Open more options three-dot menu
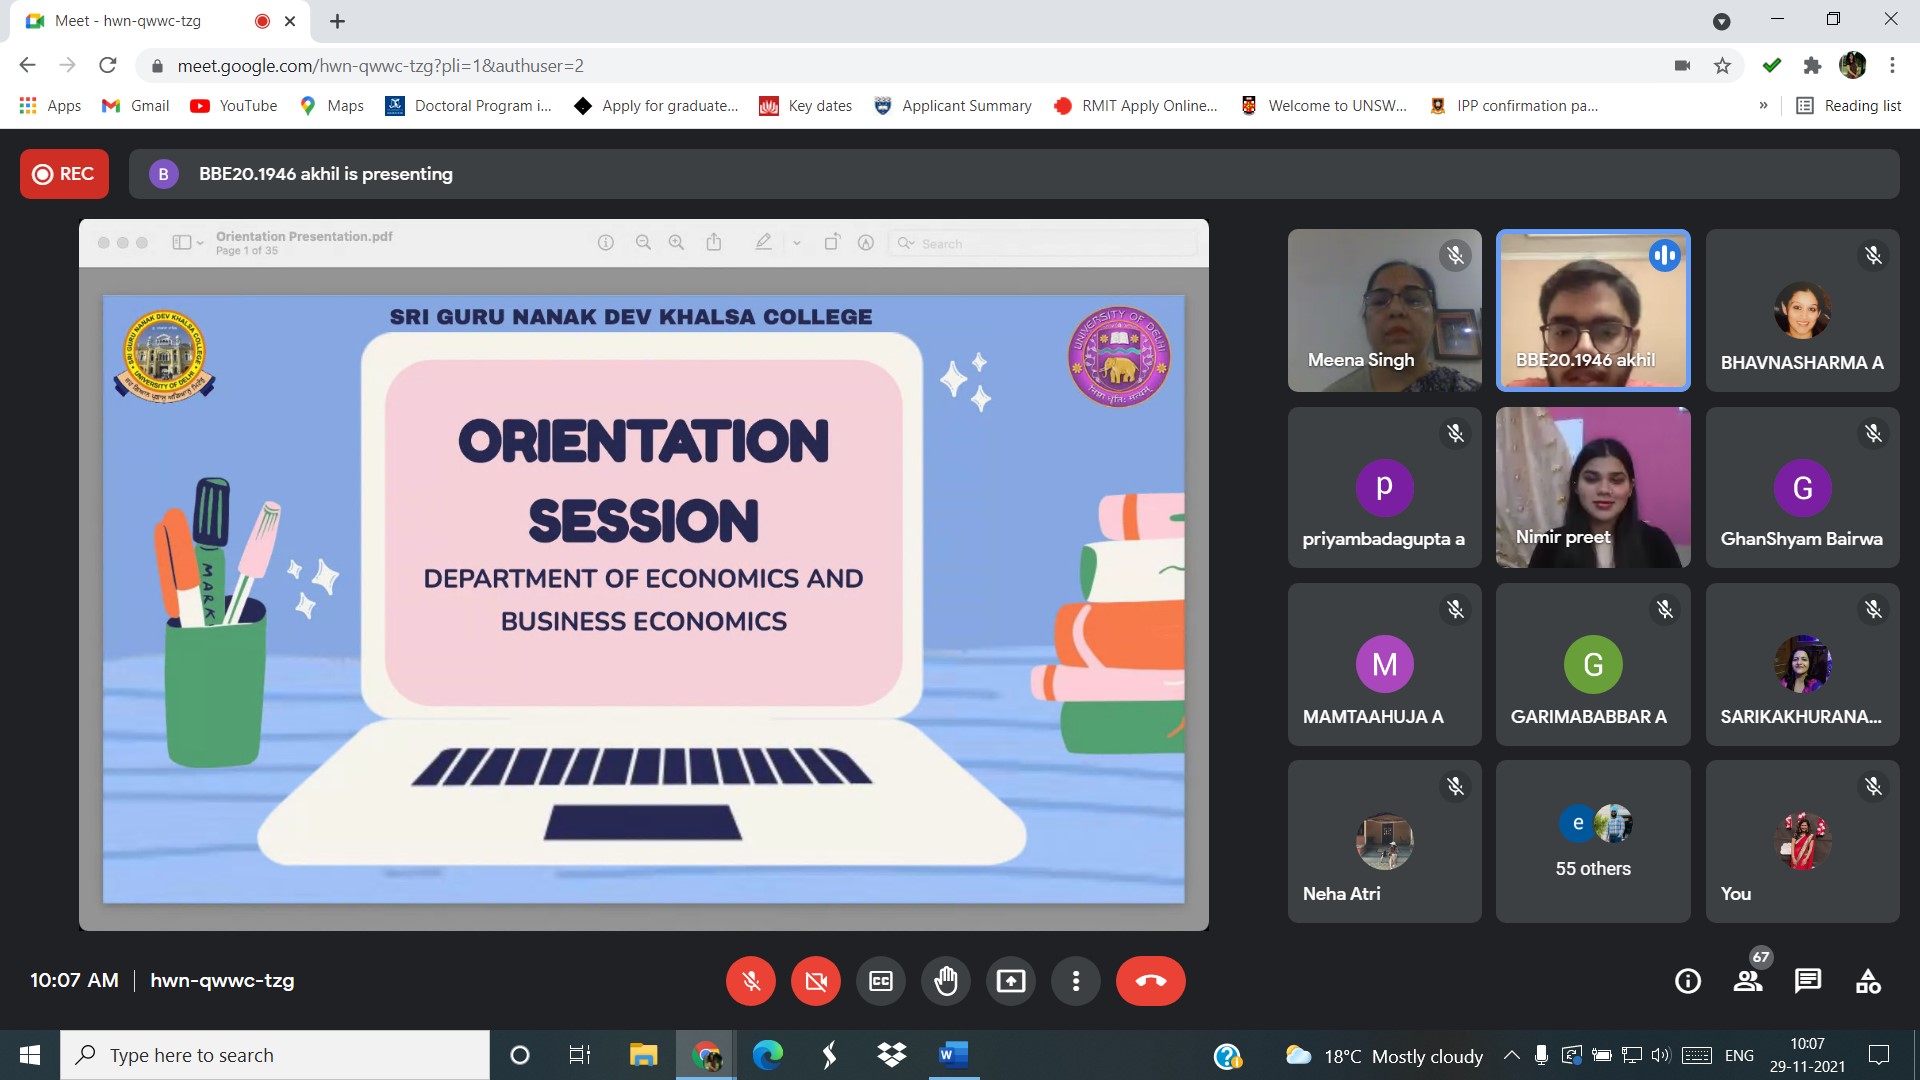The height and width of the screenshot is (1080, 1920). (1075, 981)
